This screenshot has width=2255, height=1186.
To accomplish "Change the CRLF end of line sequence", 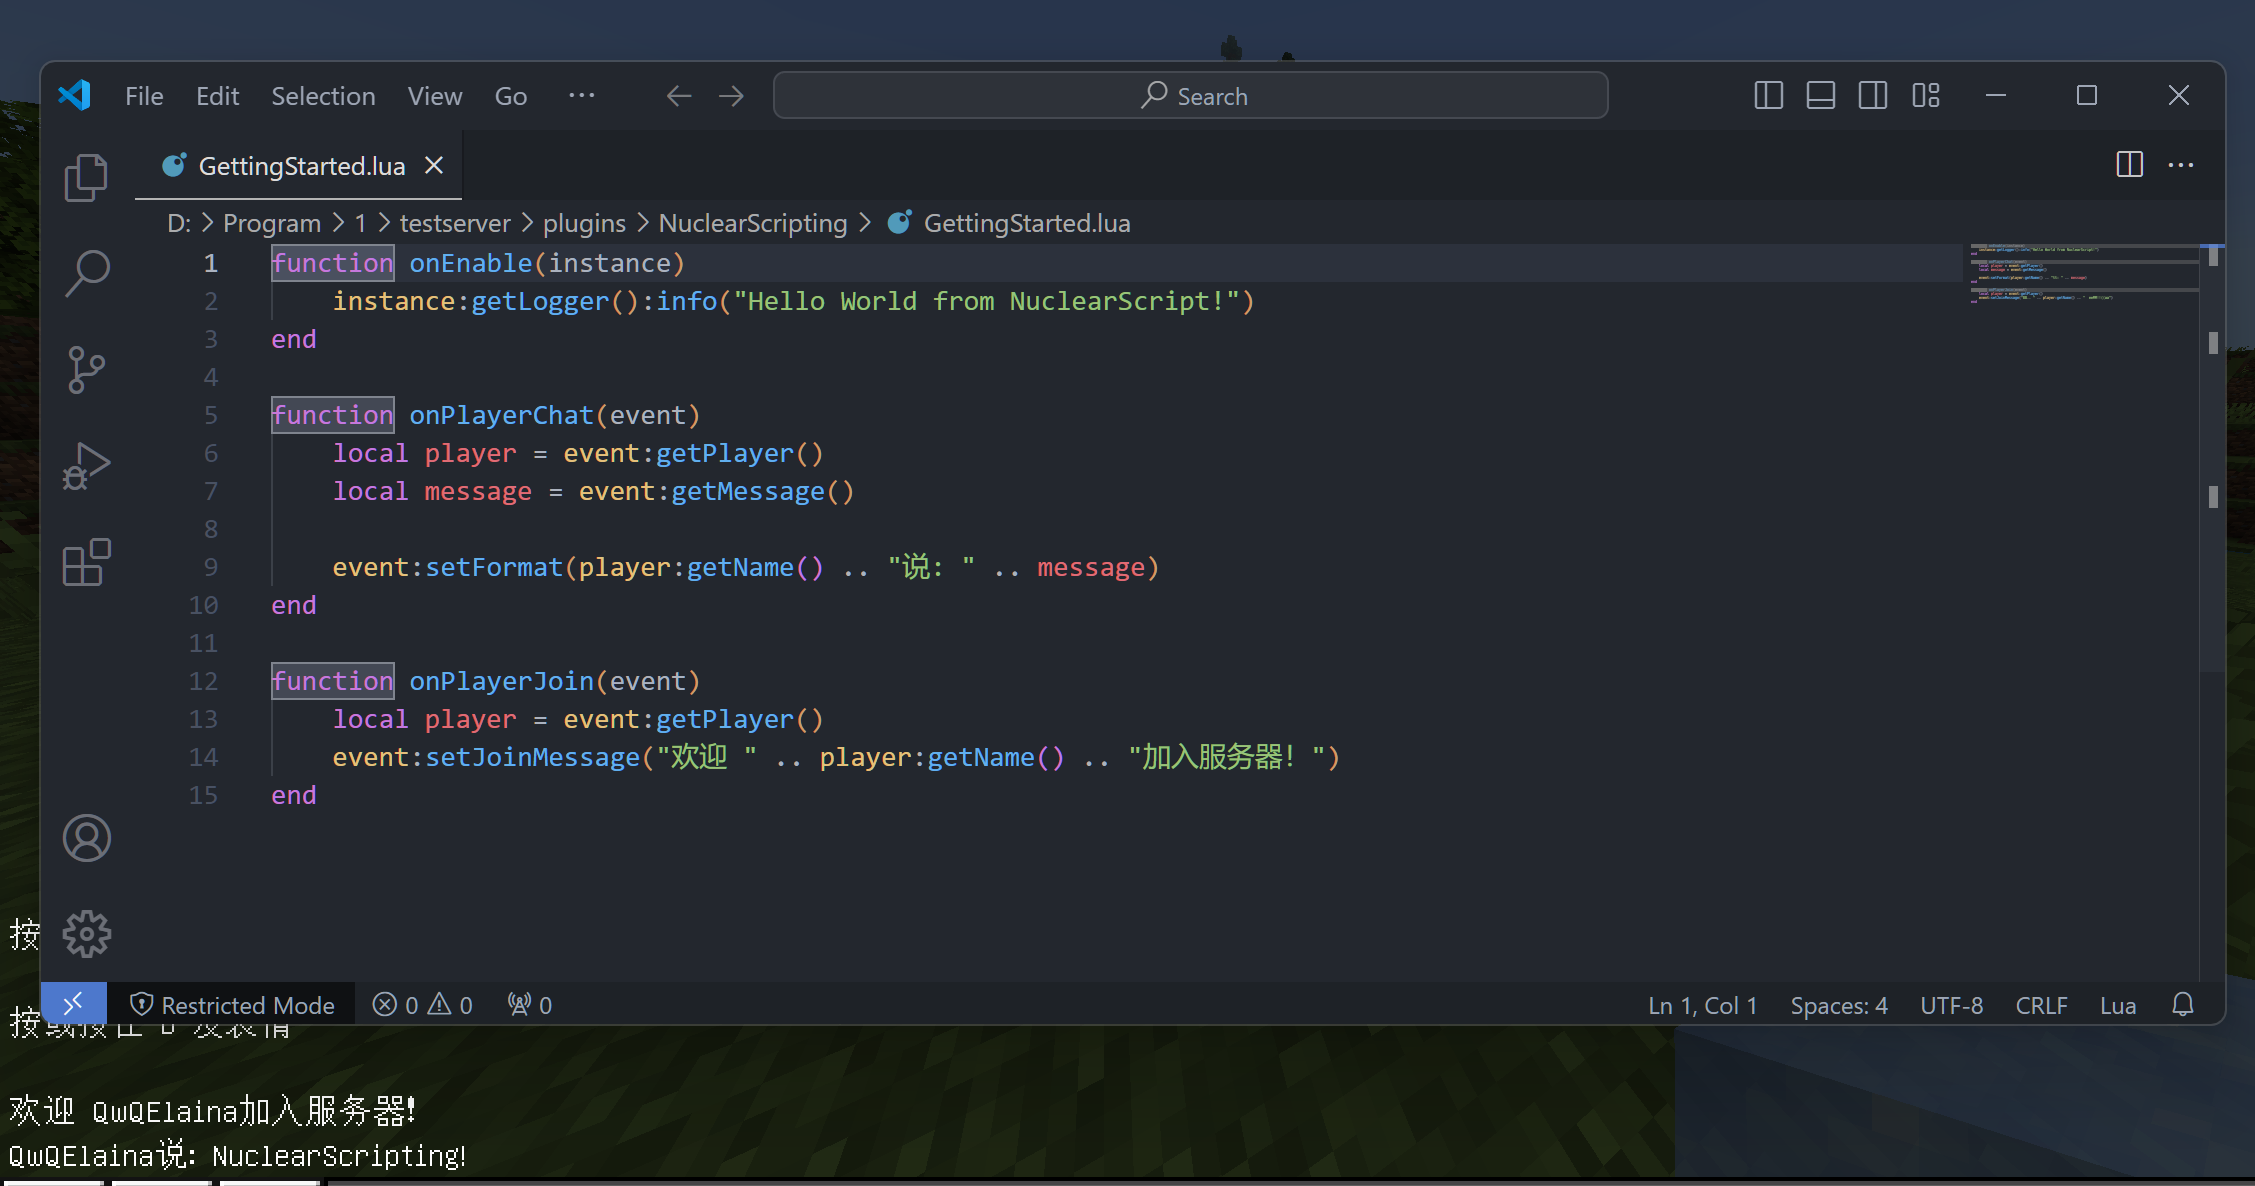I will pos(2041,1005).
